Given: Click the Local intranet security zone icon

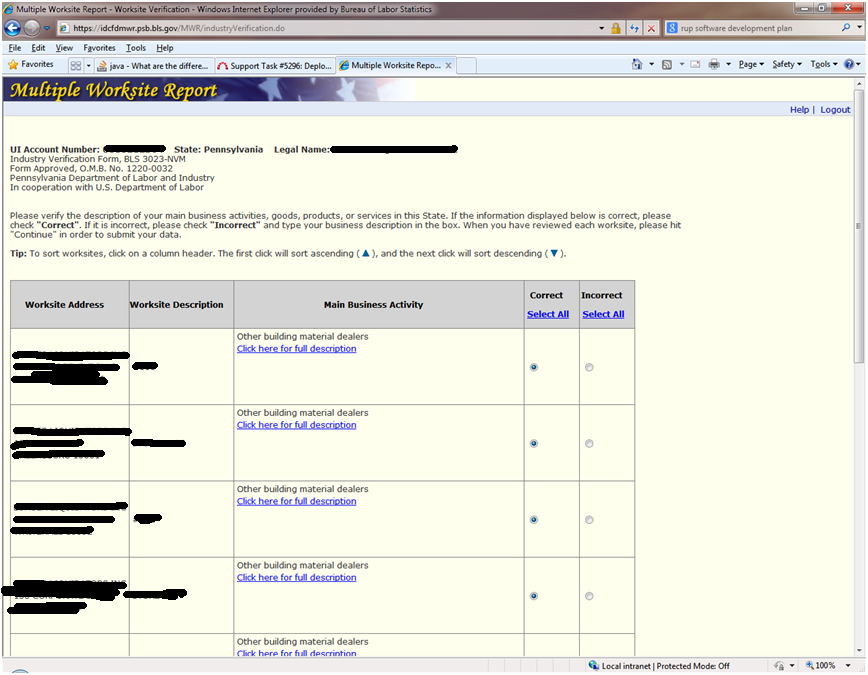Looking at the screenshot, I should tap(593, 665).
